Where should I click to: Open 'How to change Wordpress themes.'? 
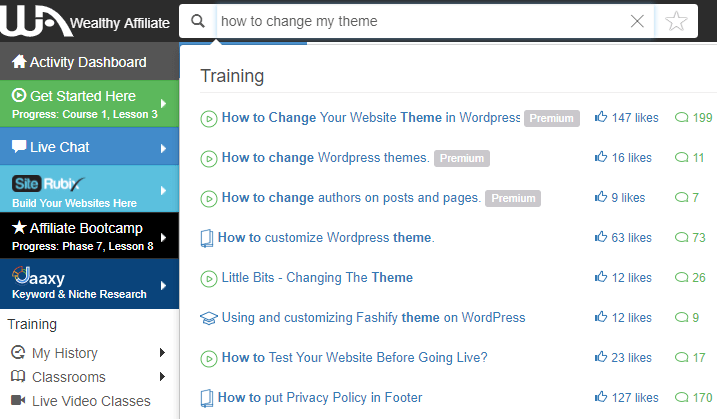tap(326, 158)
